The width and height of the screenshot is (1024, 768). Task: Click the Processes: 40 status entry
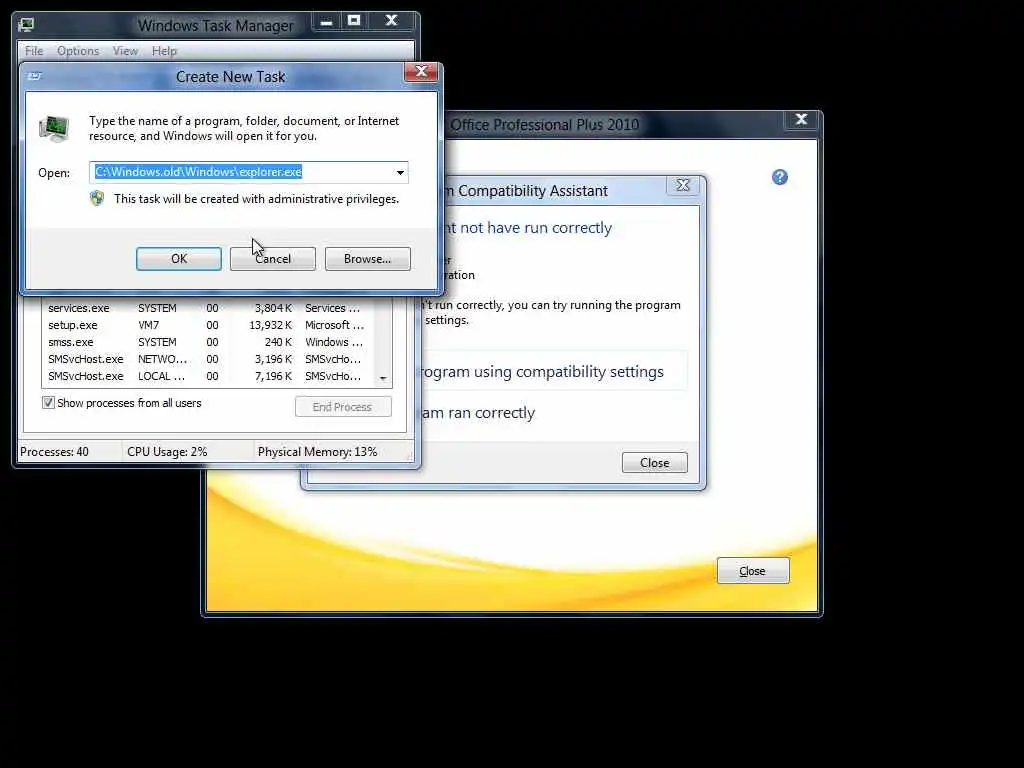click(x=54, y=452)
